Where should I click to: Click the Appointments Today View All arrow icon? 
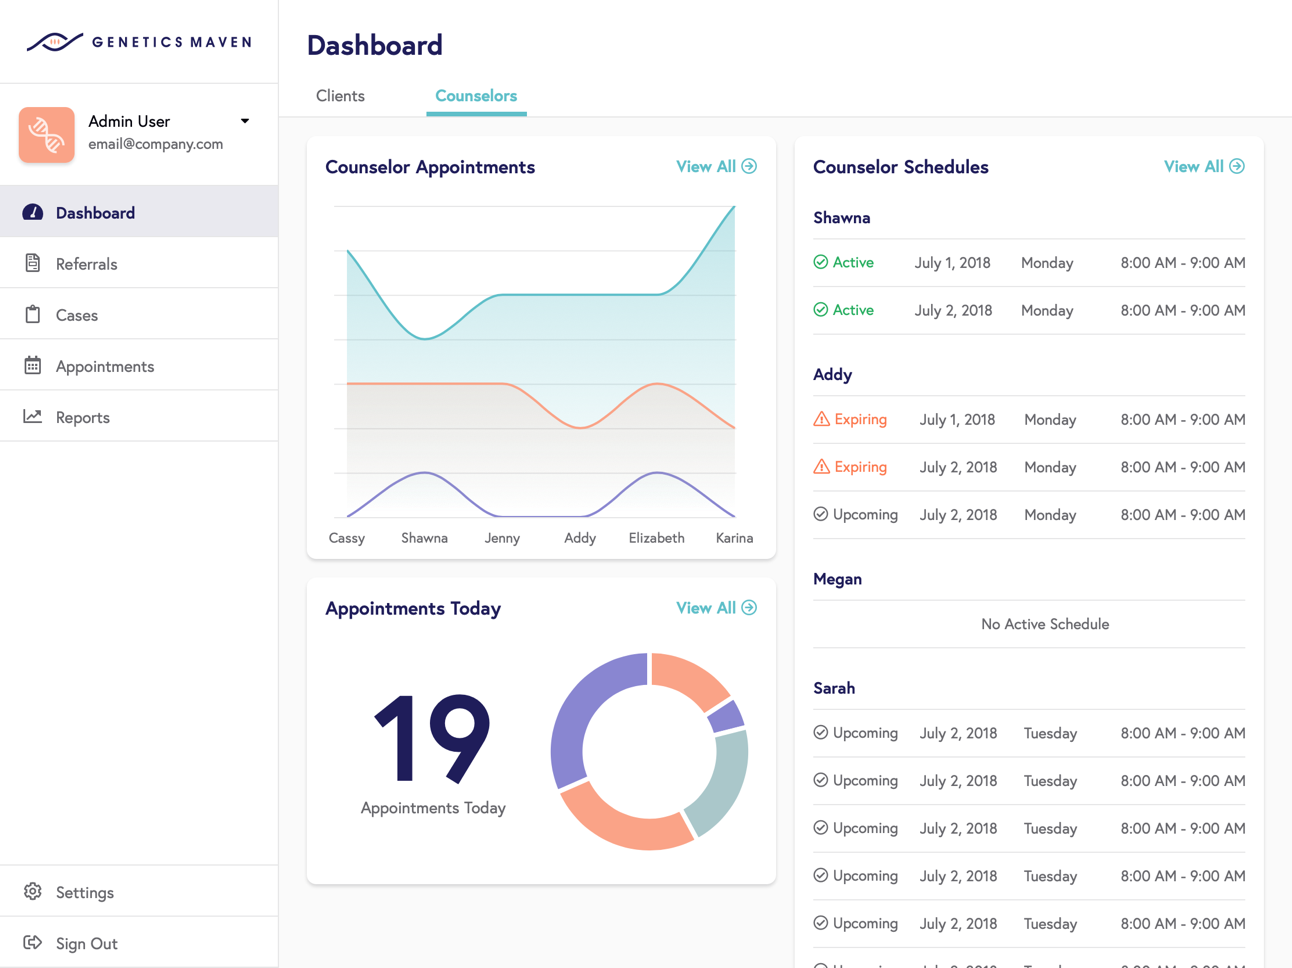[x=749, y=607]
